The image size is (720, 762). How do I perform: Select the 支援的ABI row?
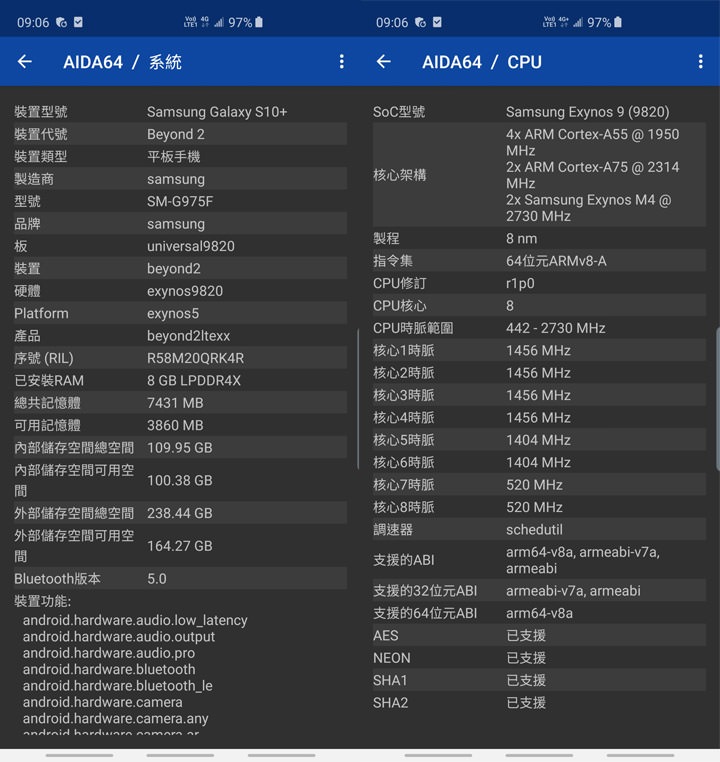coord(539,559)
